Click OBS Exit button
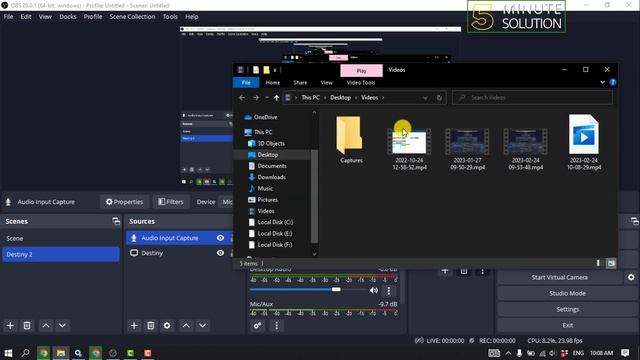 [x=567, y=325]
